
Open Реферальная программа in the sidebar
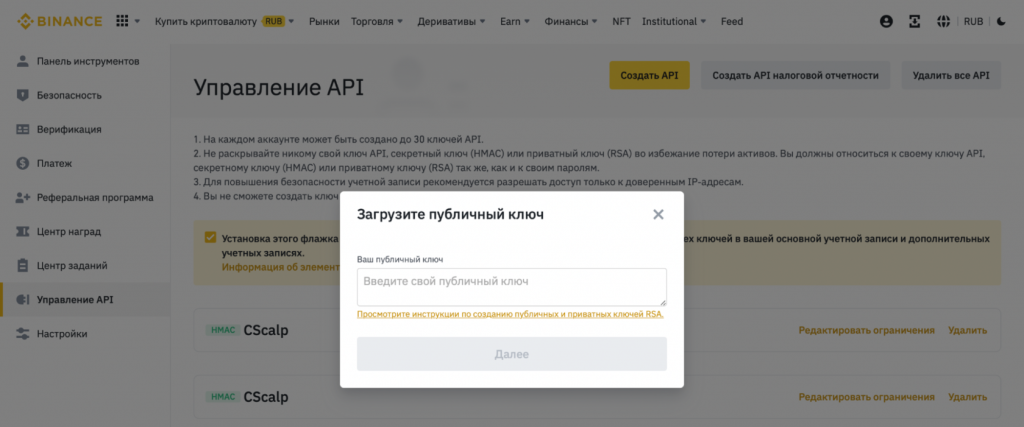[x=94, y=198]
